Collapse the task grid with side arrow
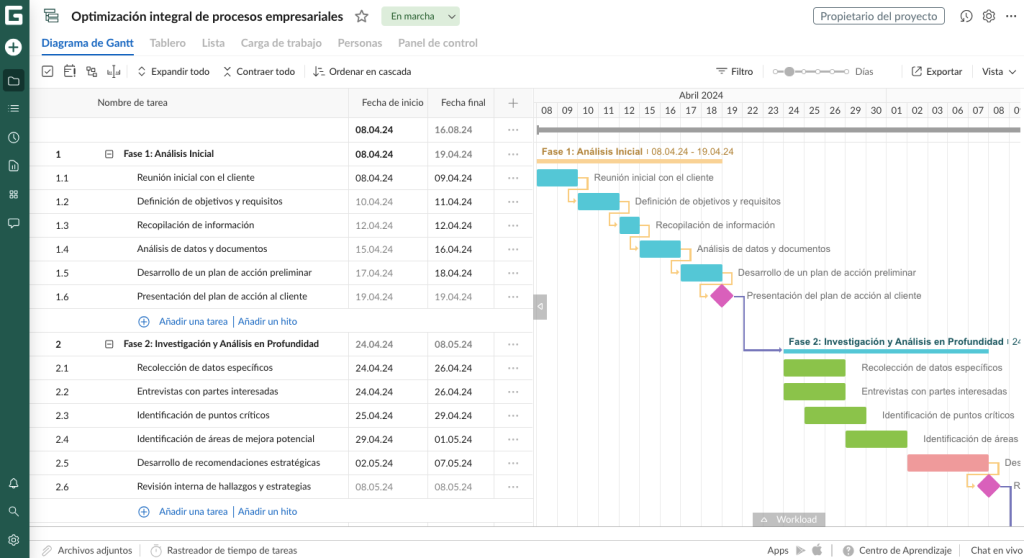This screenshot has width=1024, height=558. click(540, 306)
